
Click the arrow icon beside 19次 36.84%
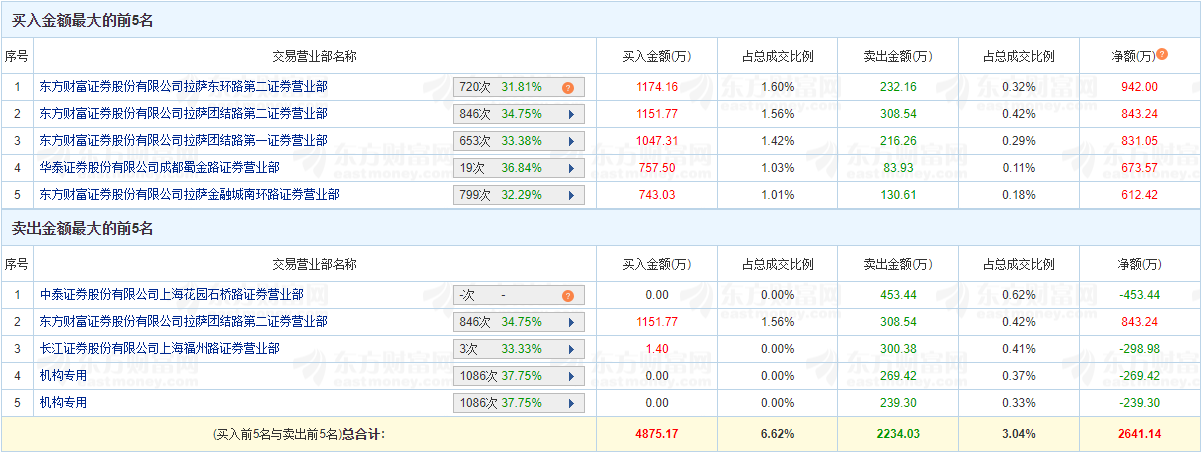coord(571,168)
